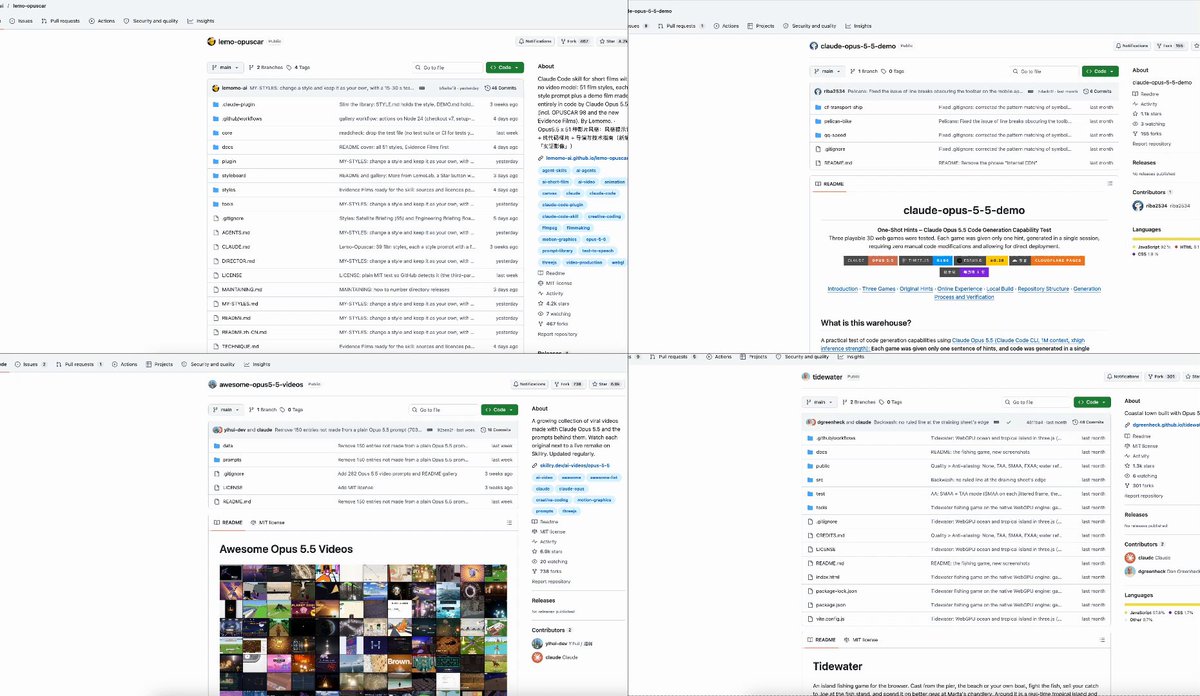Viewport: 1200px width, 696px height.
Task: Open the main branch dropdown in claude-opus-5-5-demo
Action: pyautogui.click(x=825, y=71)
